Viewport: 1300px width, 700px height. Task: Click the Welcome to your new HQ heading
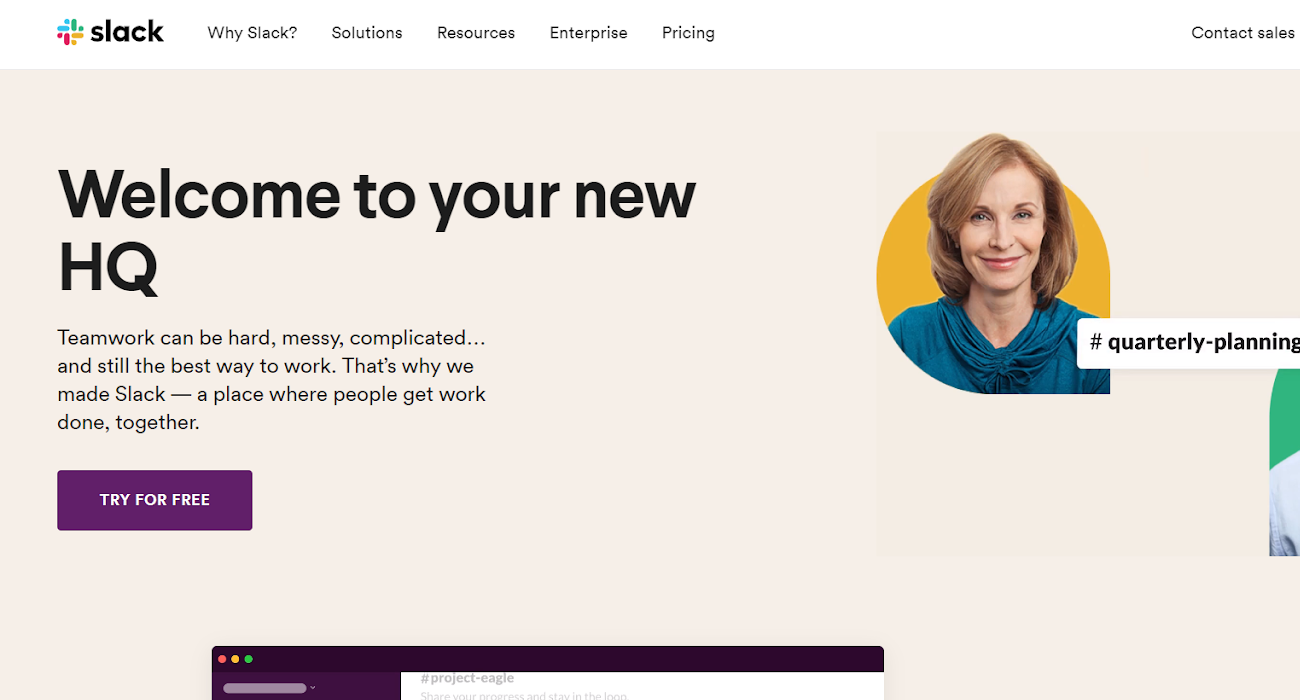[376, 230]
